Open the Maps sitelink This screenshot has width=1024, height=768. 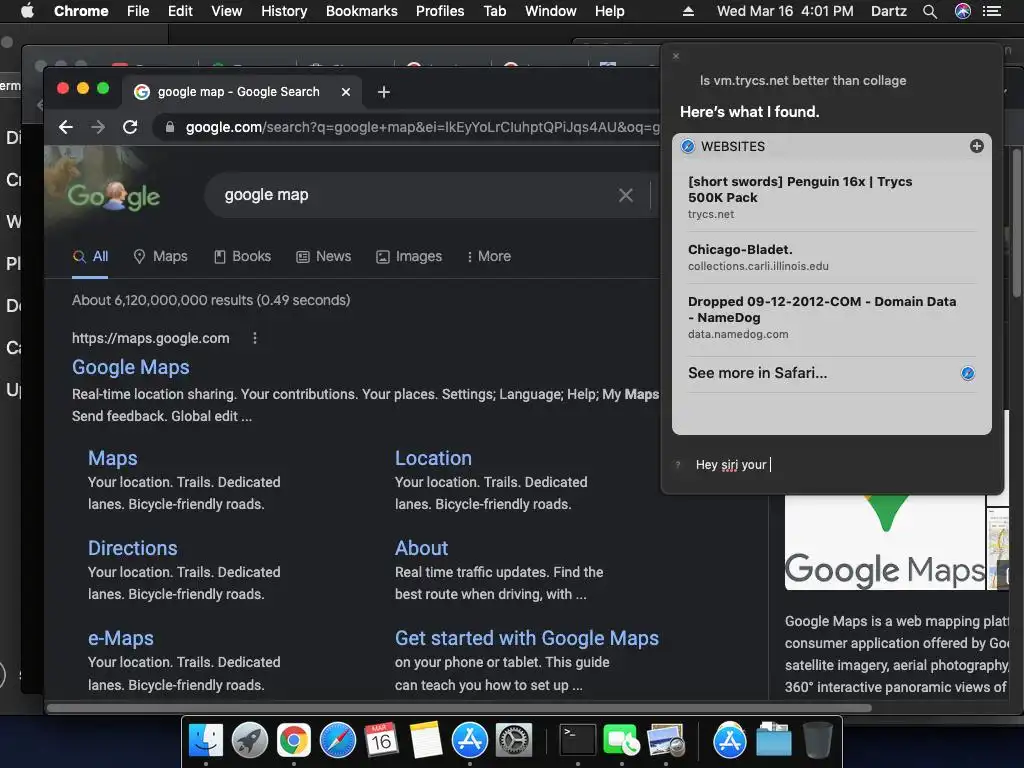pos(113,458)
